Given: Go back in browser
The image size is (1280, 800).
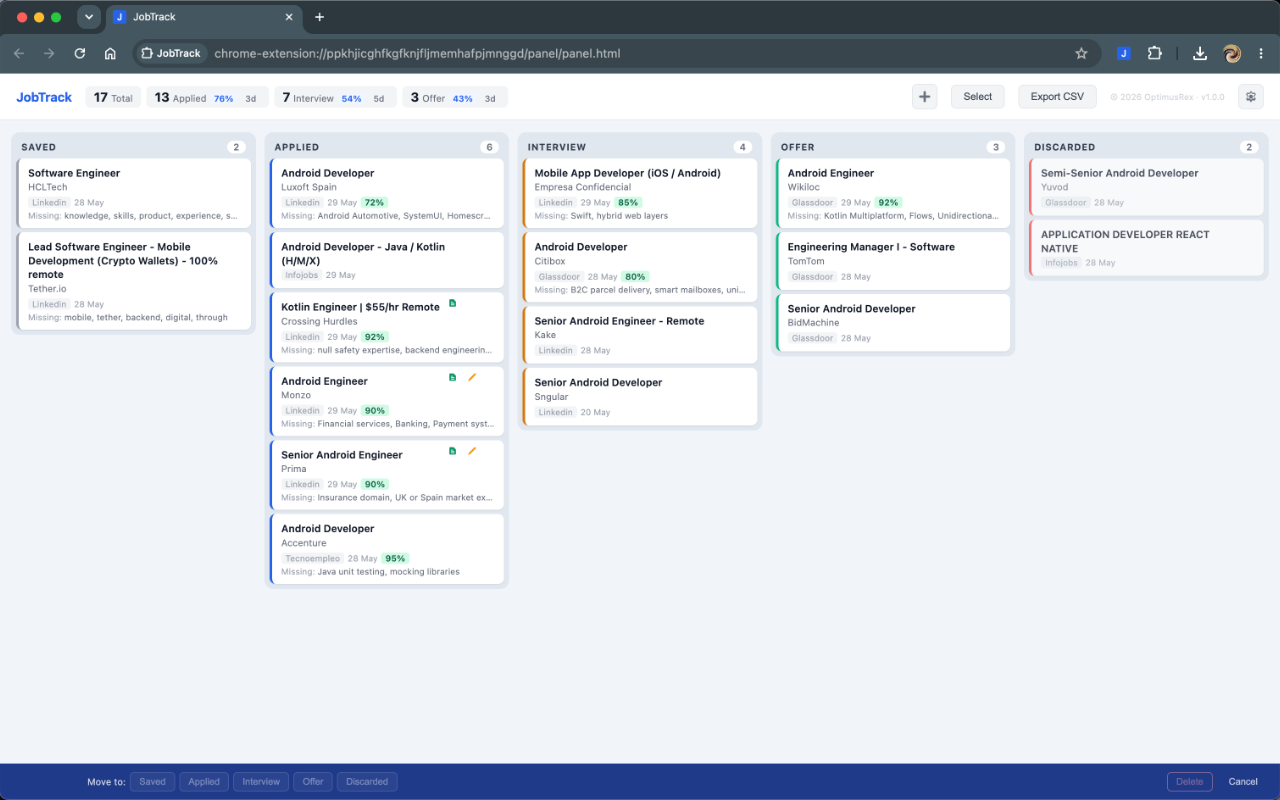Looking at the screenshot, I should coord(19,53).
